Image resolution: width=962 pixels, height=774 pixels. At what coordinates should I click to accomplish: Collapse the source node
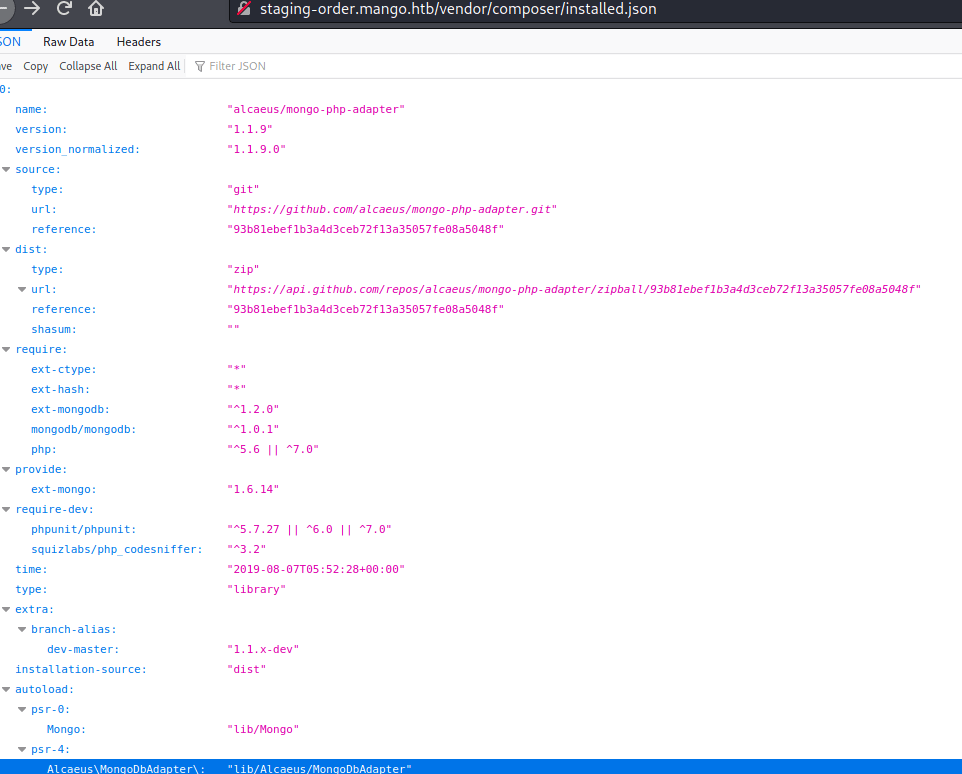pos(7,169)
